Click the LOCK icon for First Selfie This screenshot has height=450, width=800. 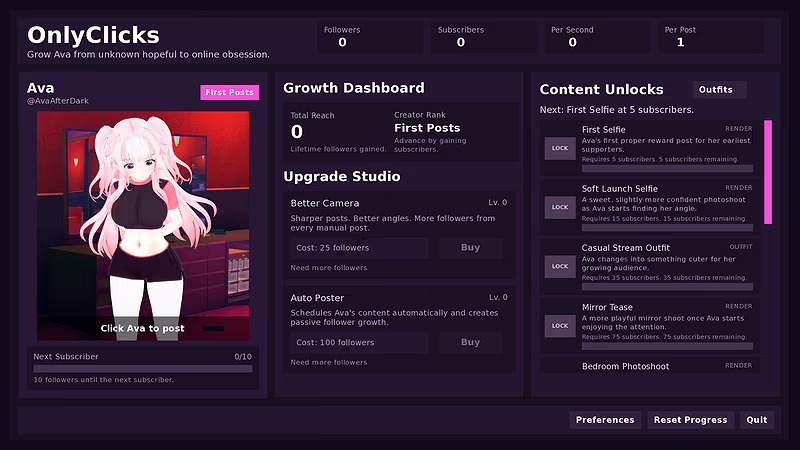(x=560, y=148)
